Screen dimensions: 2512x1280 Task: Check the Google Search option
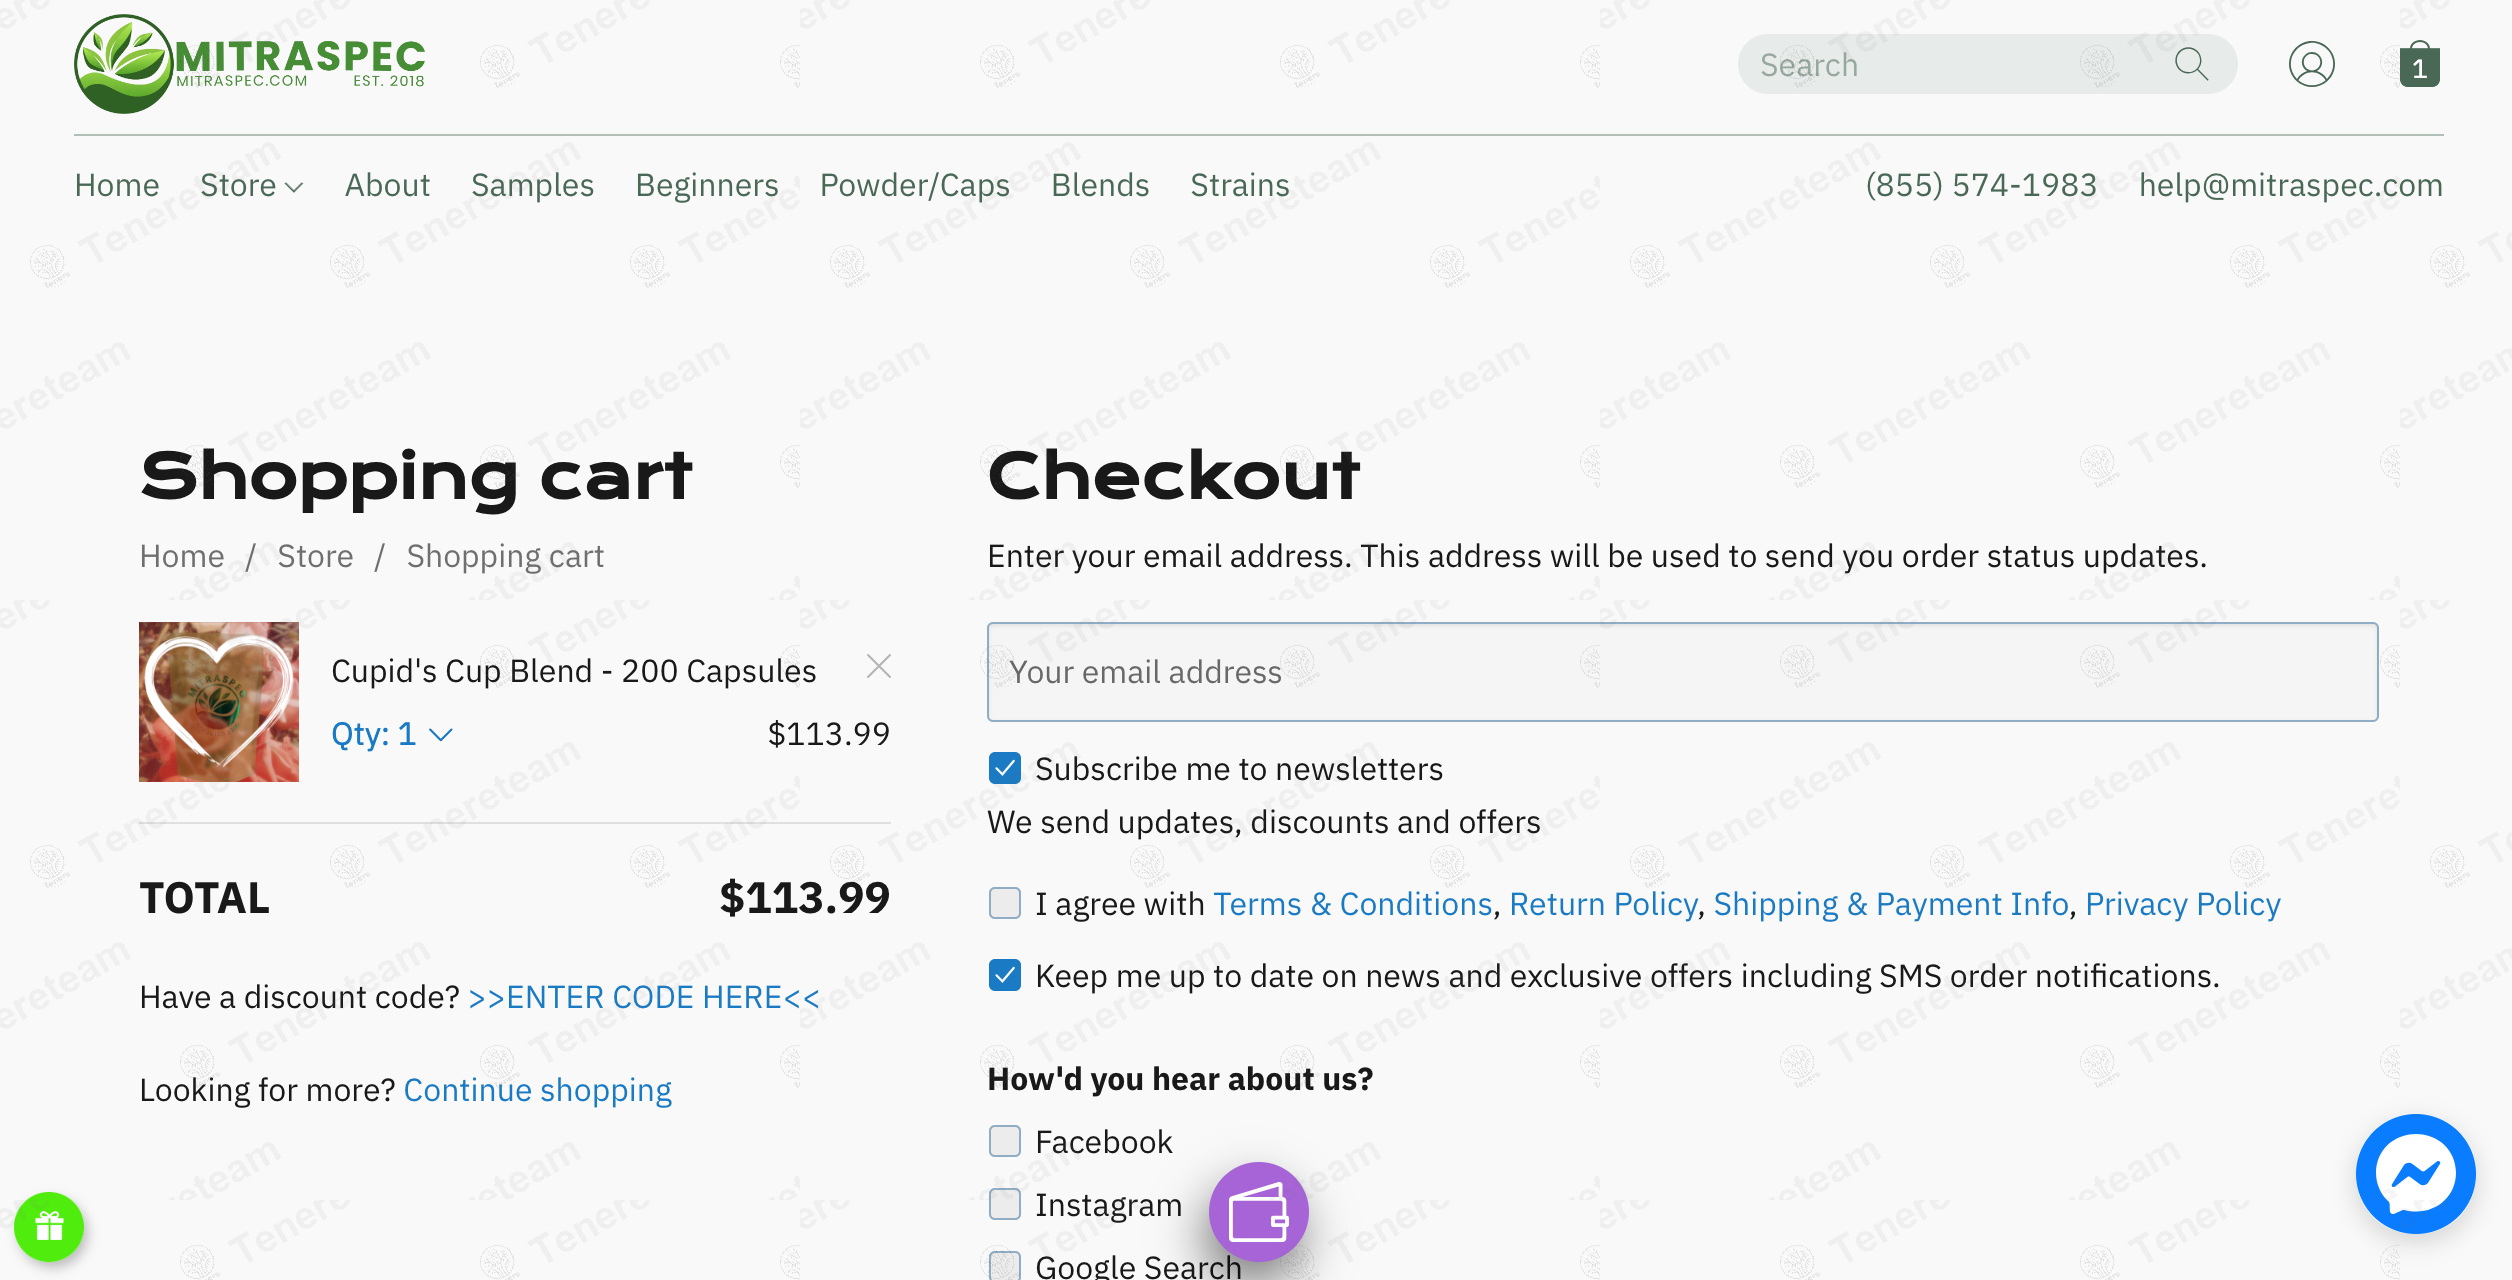click(1005, 1266)
